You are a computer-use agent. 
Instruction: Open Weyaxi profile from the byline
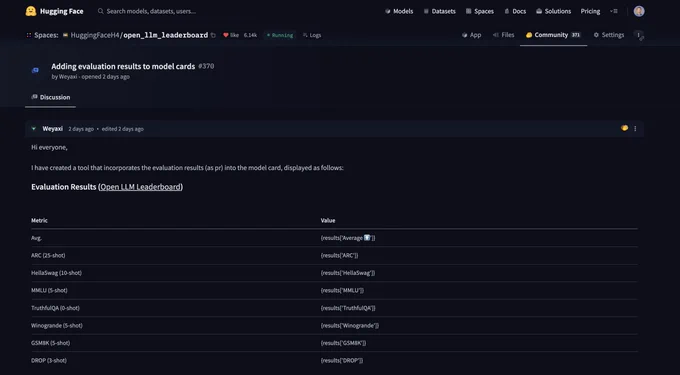[x=68, y=77]
